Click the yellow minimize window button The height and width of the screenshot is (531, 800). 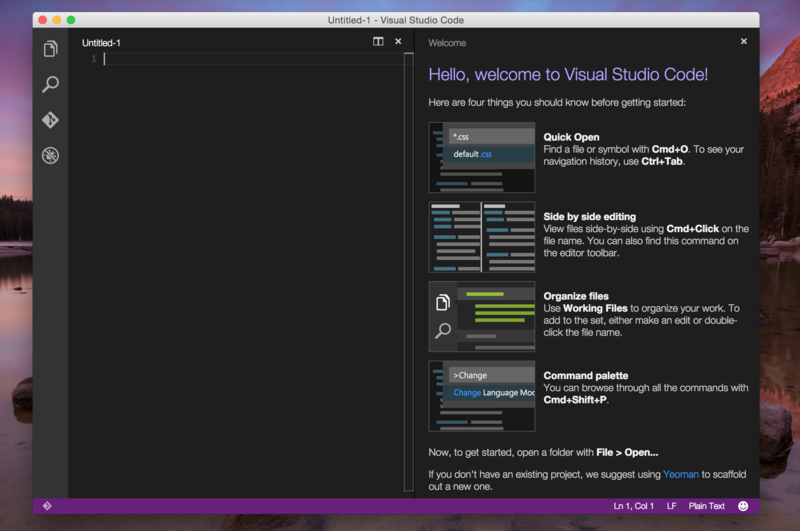(57, 20)
